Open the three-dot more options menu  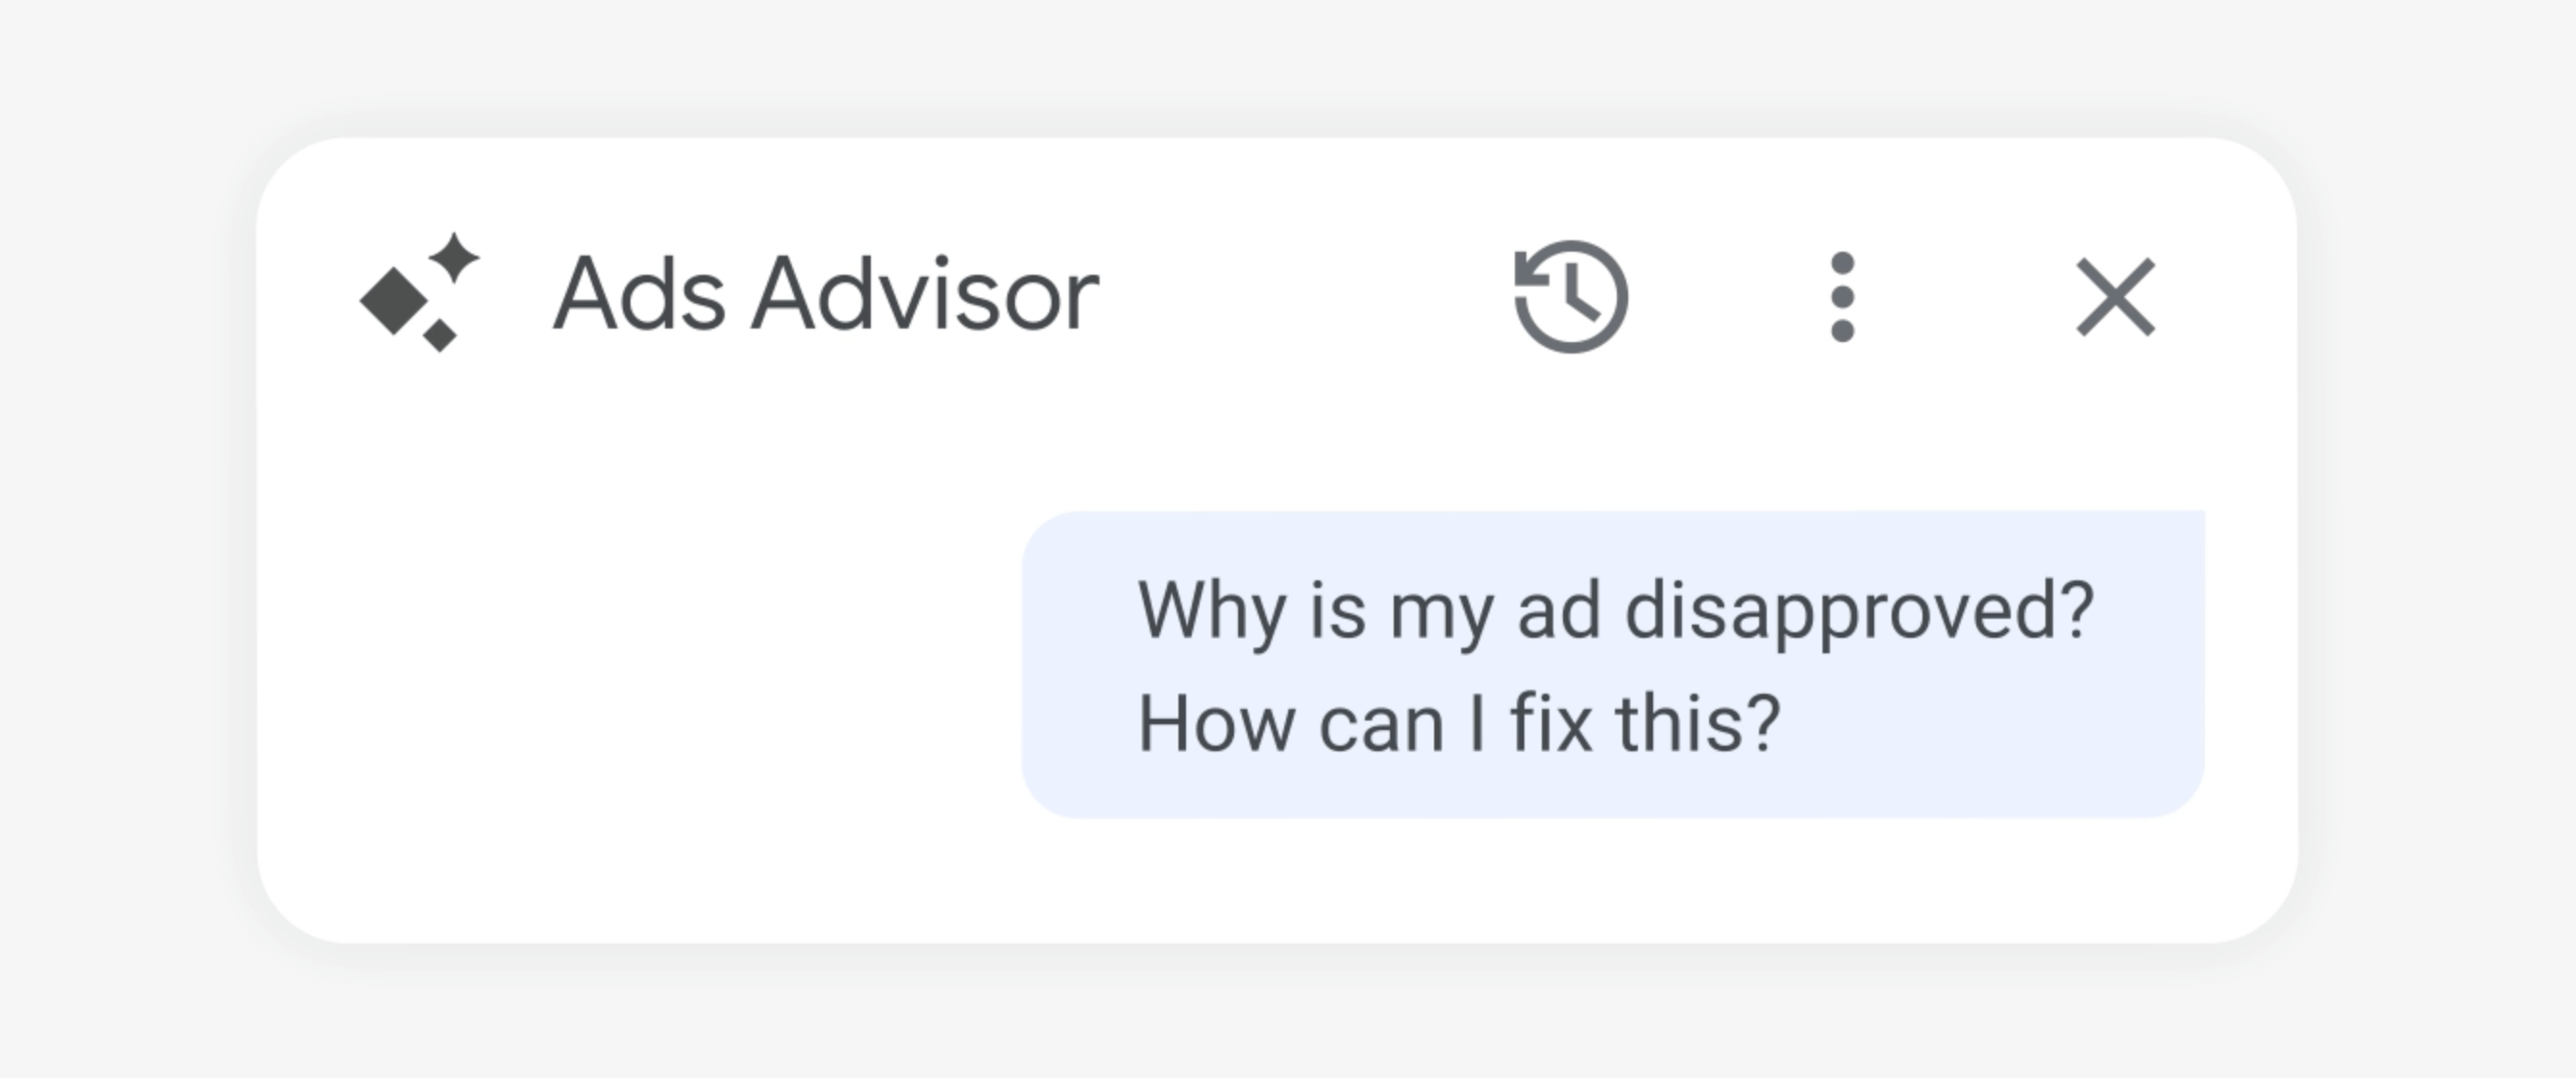pyautogui.click(x=1842, y=296)
